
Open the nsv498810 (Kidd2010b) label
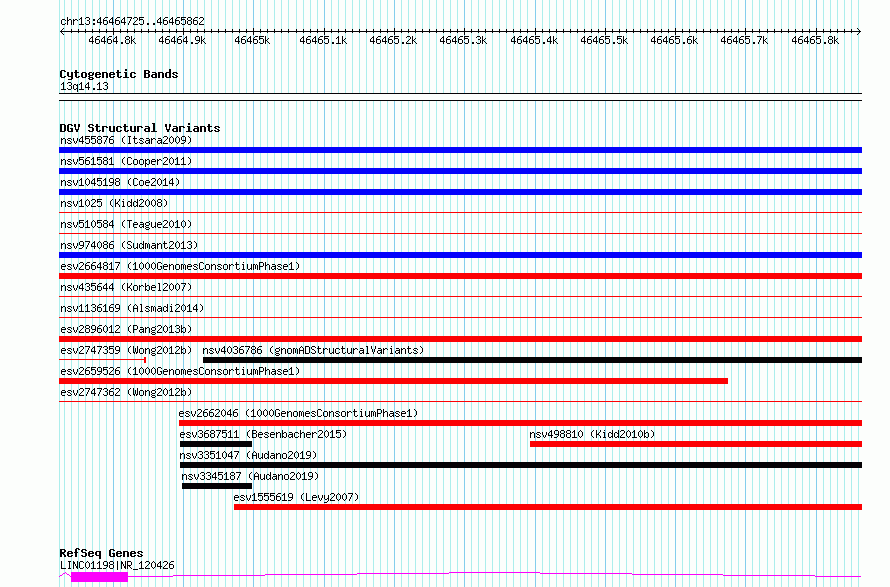[x=592, y=434]
